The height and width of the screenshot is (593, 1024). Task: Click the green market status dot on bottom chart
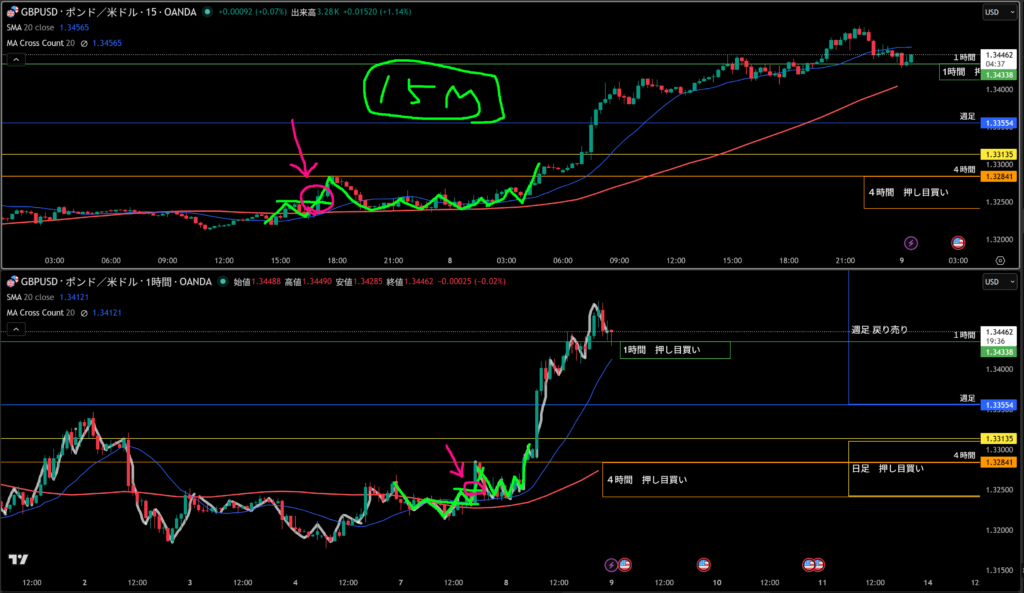coord(222,282)
